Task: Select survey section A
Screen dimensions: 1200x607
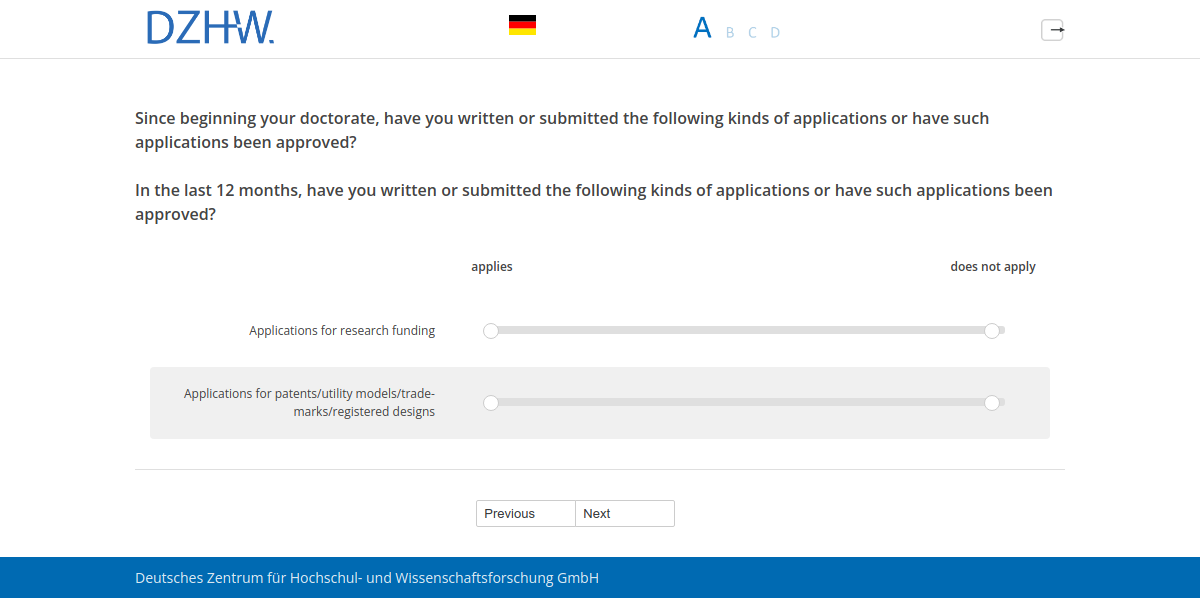Action: pyautogui.click(x=703, y=27)
